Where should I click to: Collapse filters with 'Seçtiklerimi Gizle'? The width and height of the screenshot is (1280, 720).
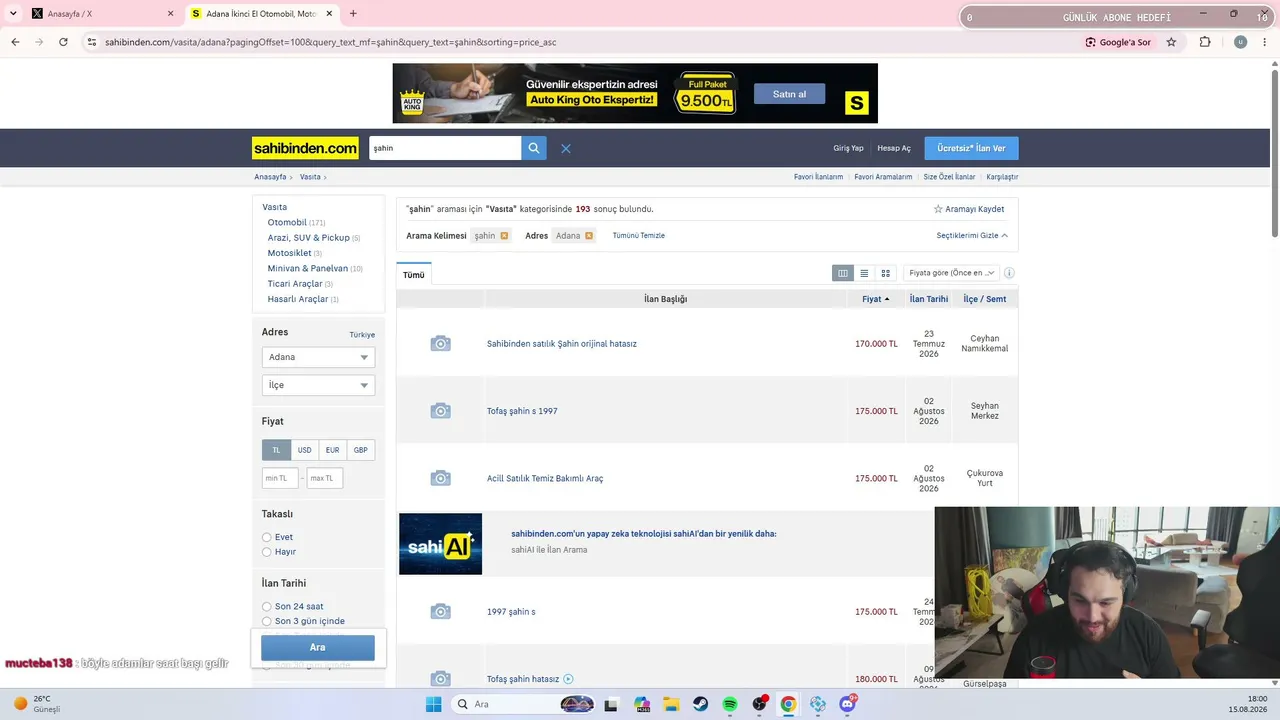click(x=972, y=236)
